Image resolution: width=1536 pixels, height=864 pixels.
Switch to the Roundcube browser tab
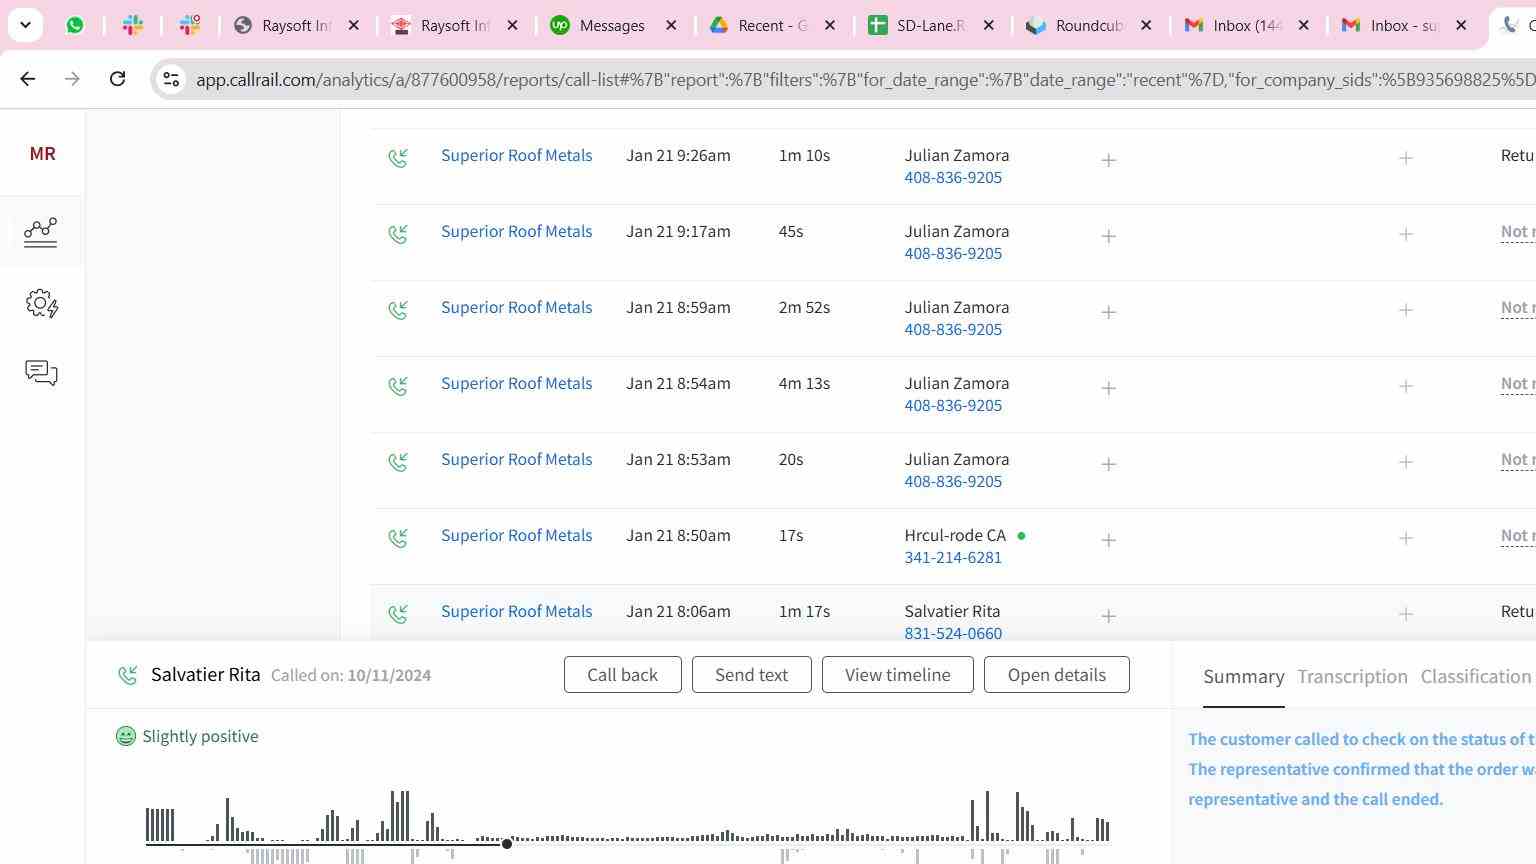click(1089, 25)
